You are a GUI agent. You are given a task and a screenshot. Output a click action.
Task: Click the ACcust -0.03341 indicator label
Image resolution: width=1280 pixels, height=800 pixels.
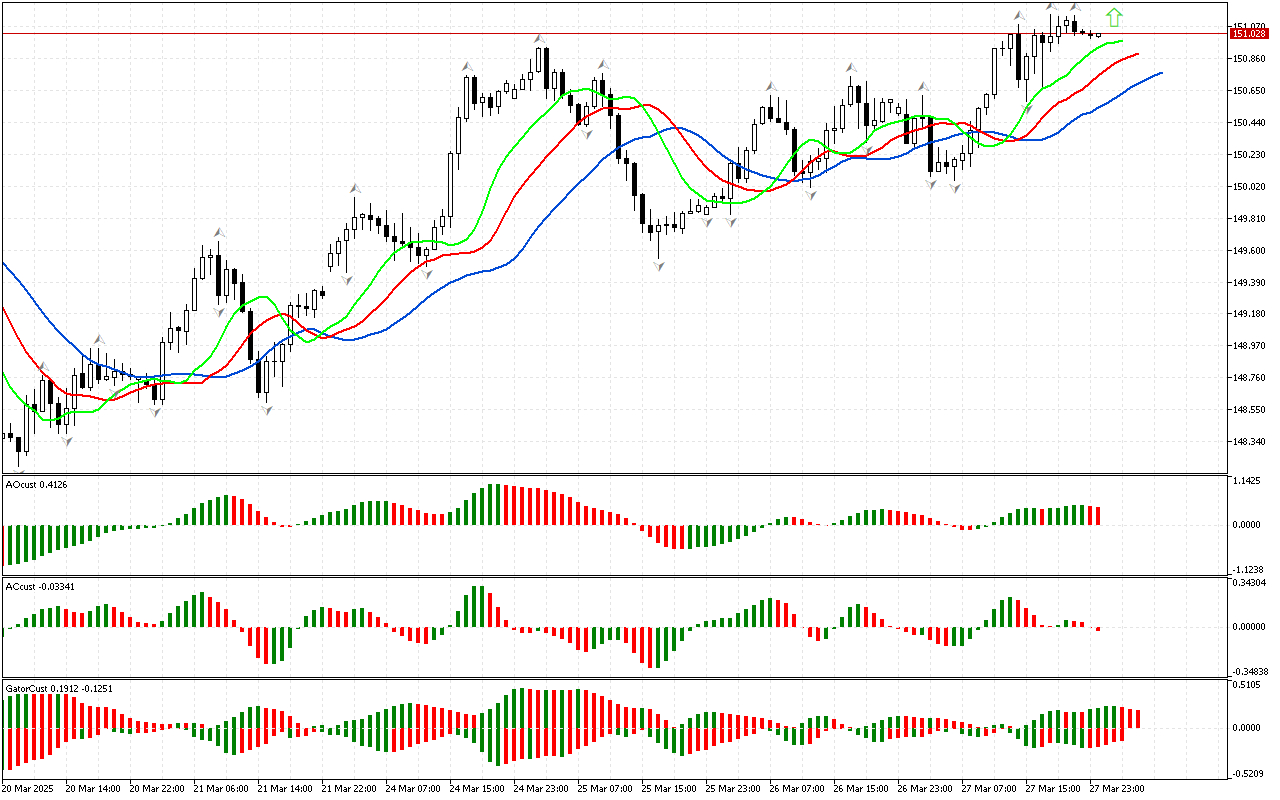40,586
